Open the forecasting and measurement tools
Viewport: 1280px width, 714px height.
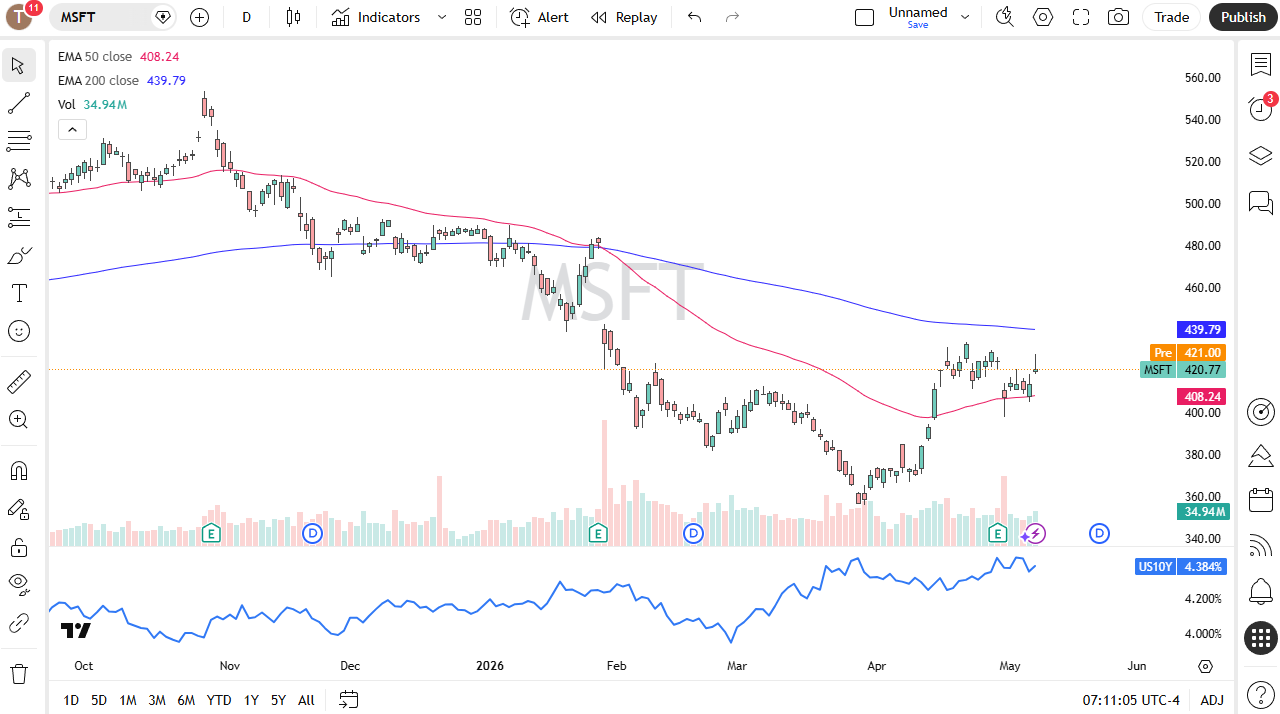point(18,217)
